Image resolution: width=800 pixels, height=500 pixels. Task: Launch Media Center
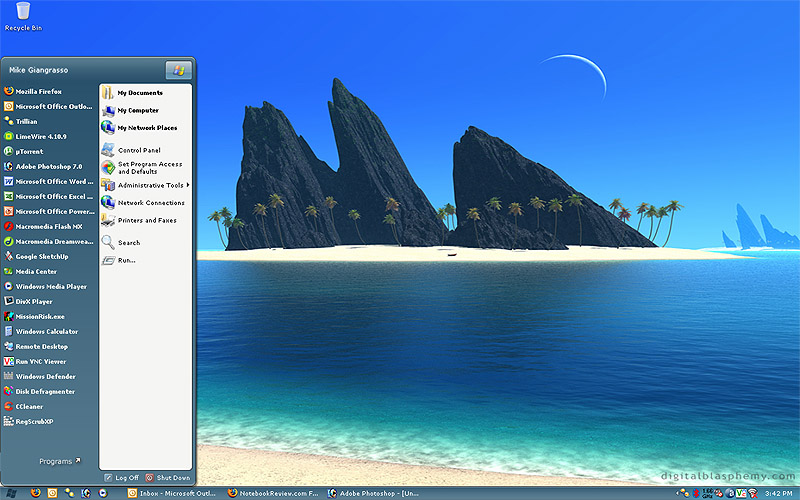click(31, 271)
